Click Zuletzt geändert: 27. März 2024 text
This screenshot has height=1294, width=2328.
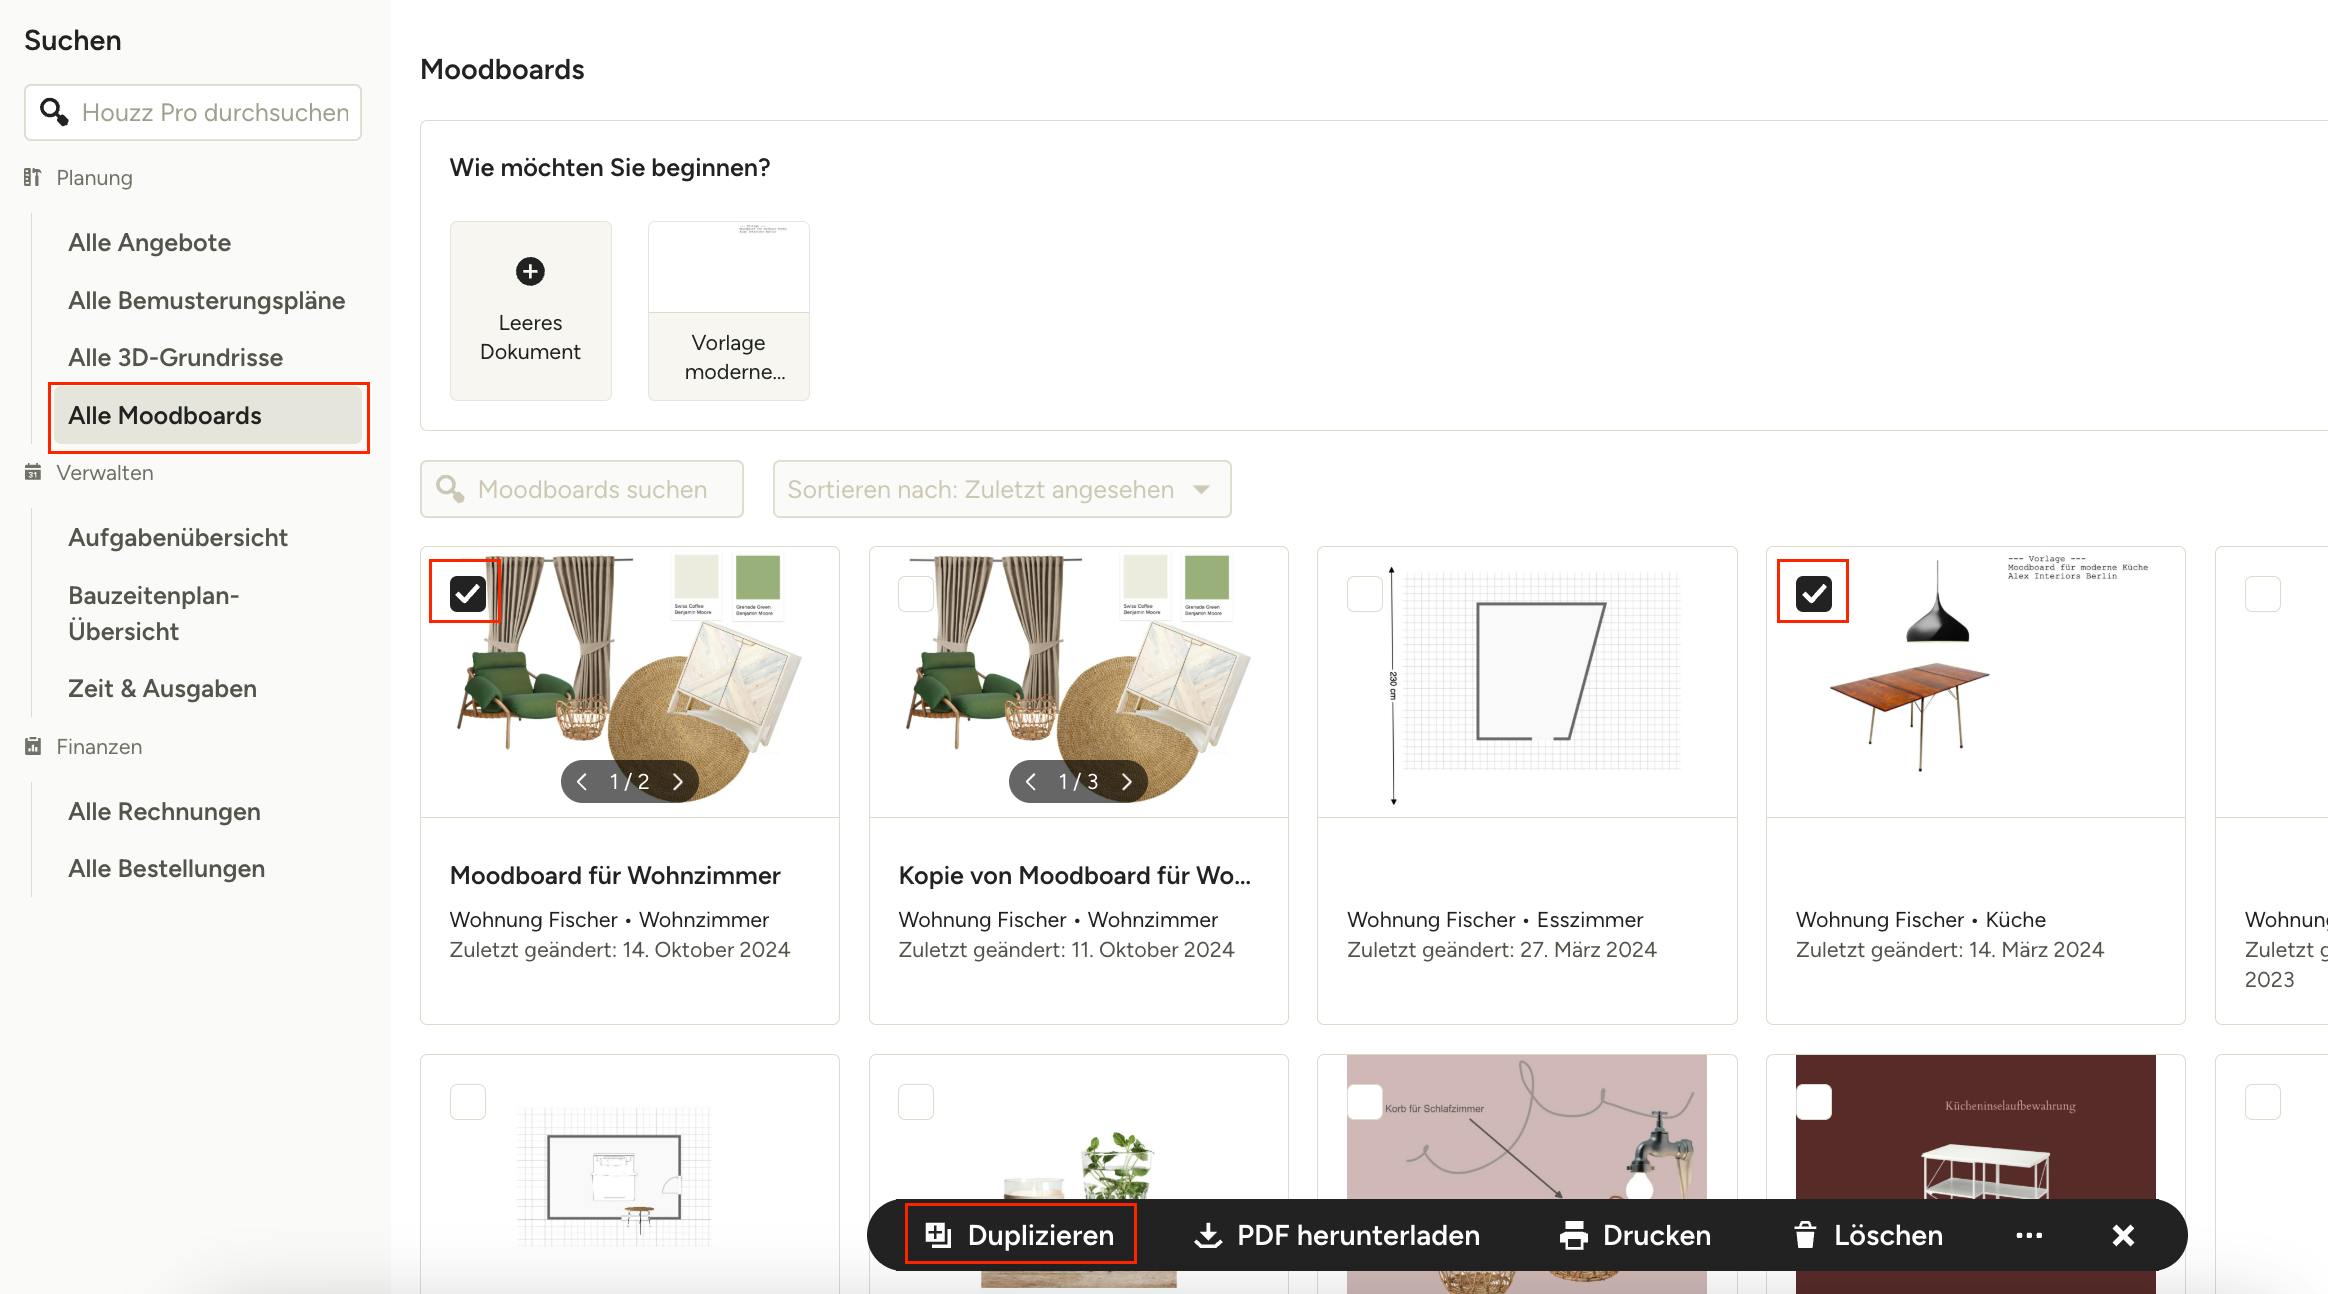click(1502, 949)
